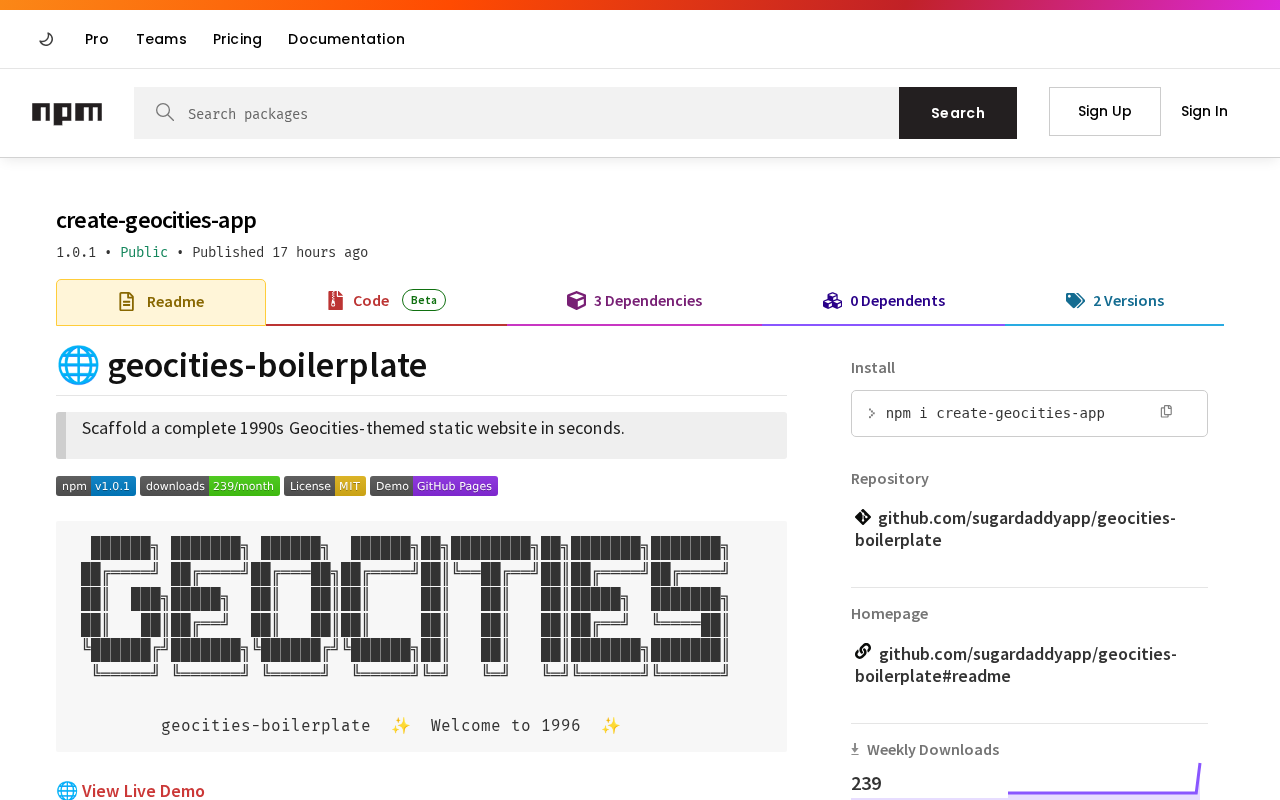1280x800 pixels.
Task: Click the npm v1.0.1 badge
Action: click(x=96, y=486)
